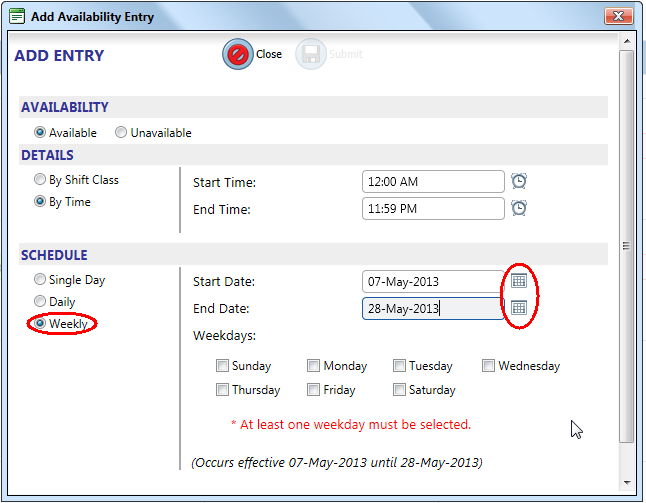This screenshot has width=646, height=503.
Task: Select the Available radio option
Action: (40, 132)
